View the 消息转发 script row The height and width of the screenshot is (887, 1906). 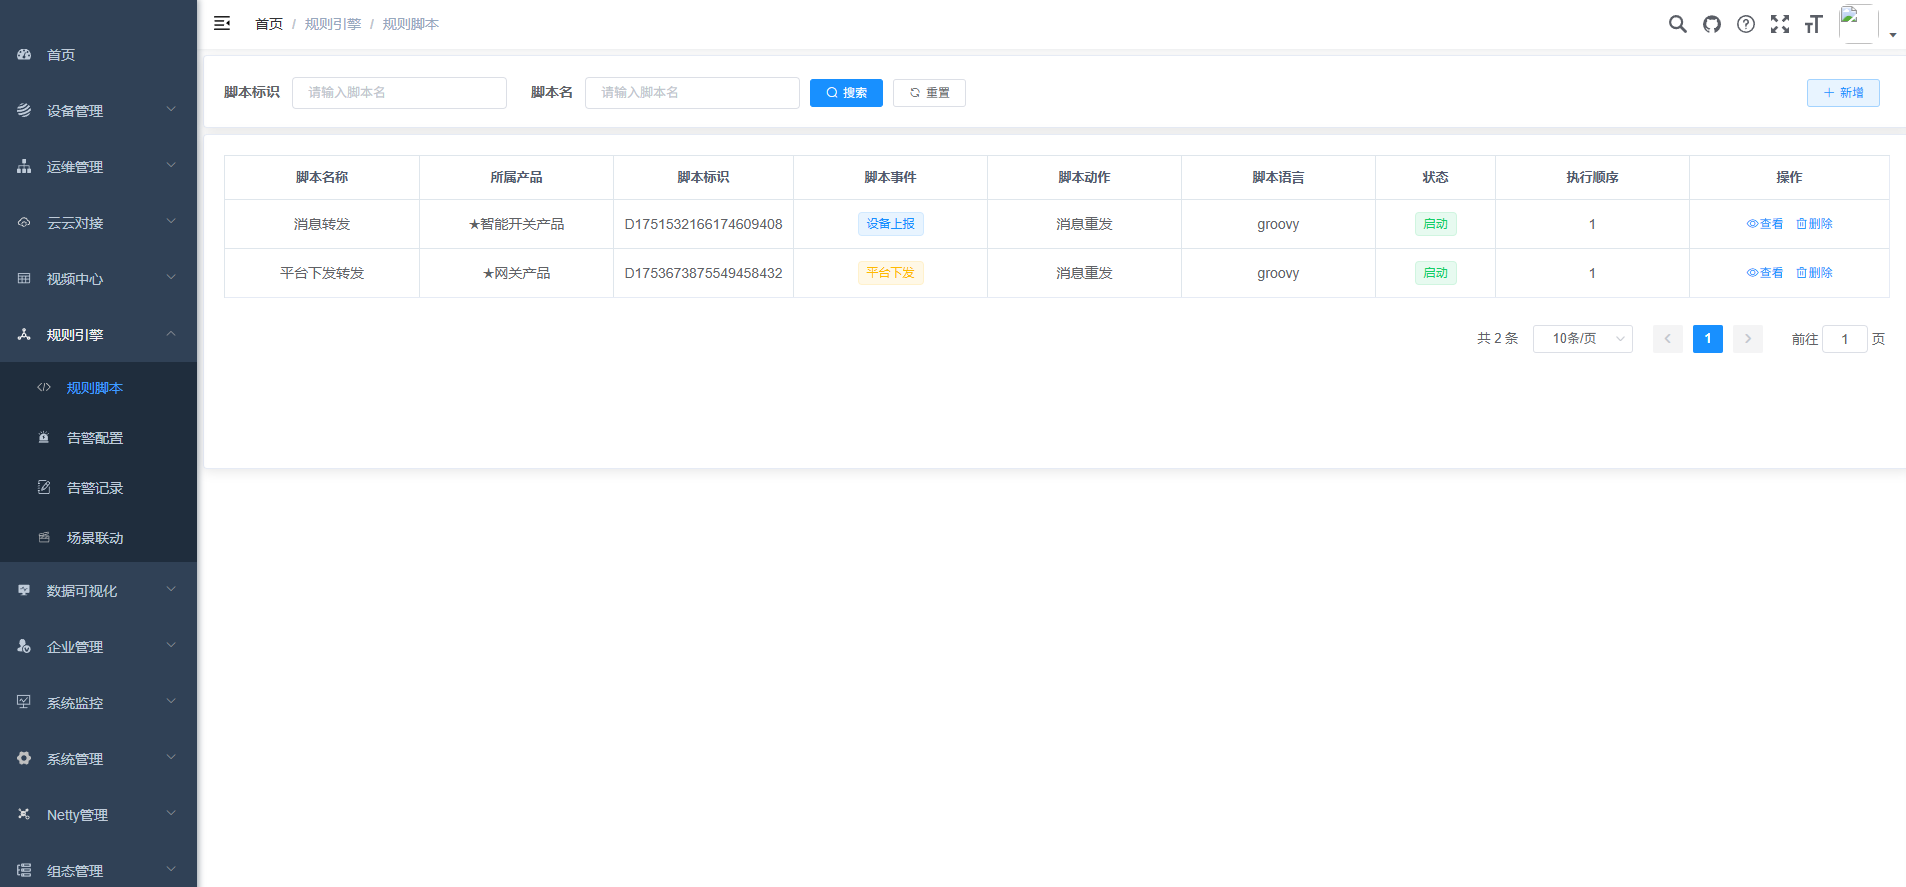[x=1764, y=224]
